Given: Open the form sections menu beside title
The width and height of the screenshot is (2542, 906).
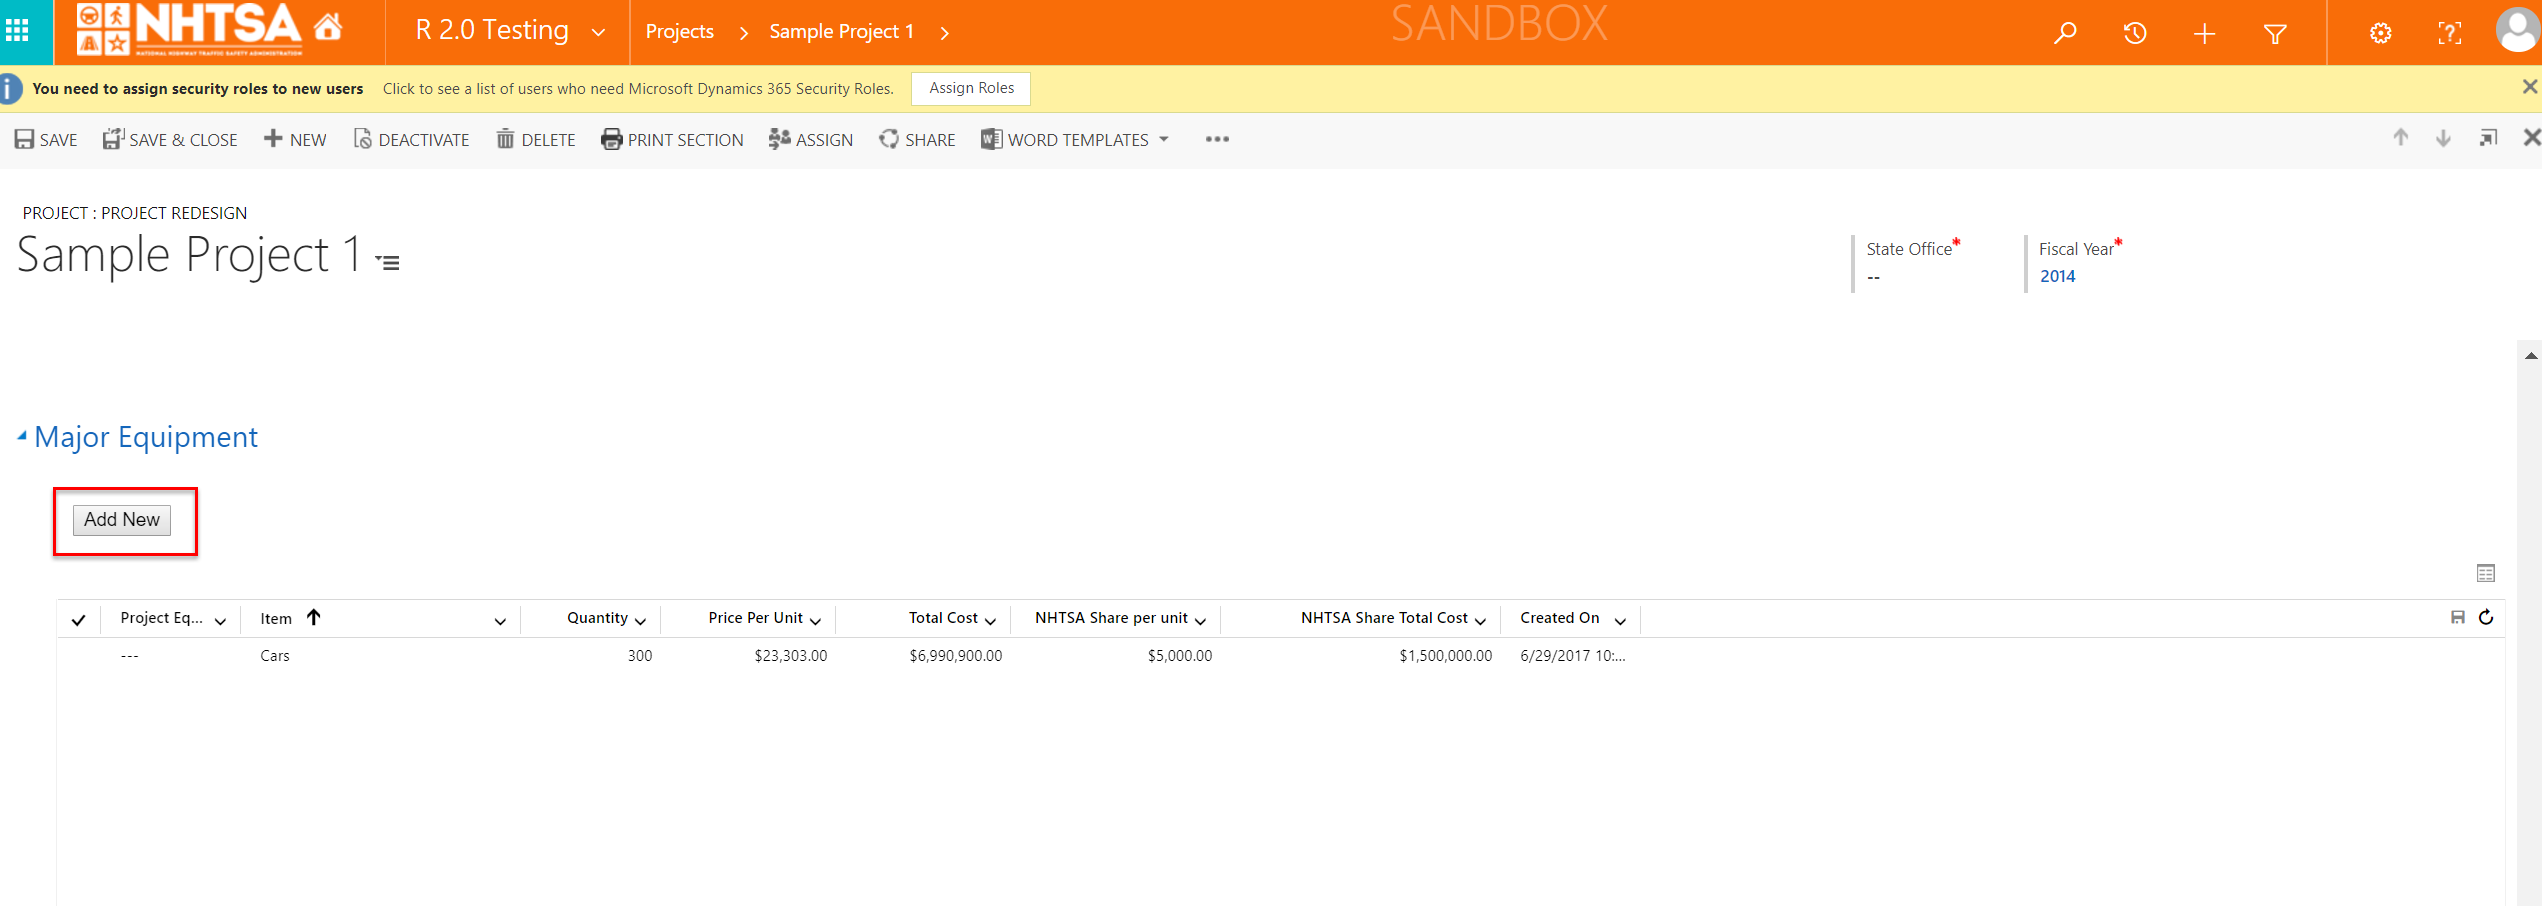Looking at the screenshot, I should tap(388, 262).
